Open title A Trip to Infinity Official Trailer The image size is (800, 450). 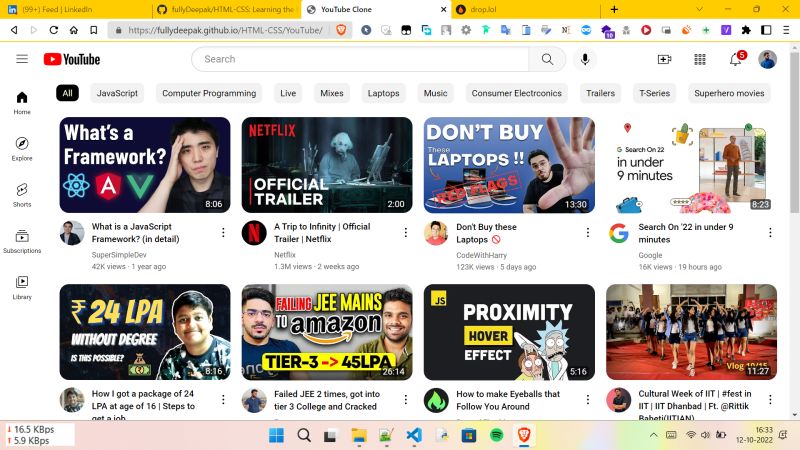tap(322, 233)
